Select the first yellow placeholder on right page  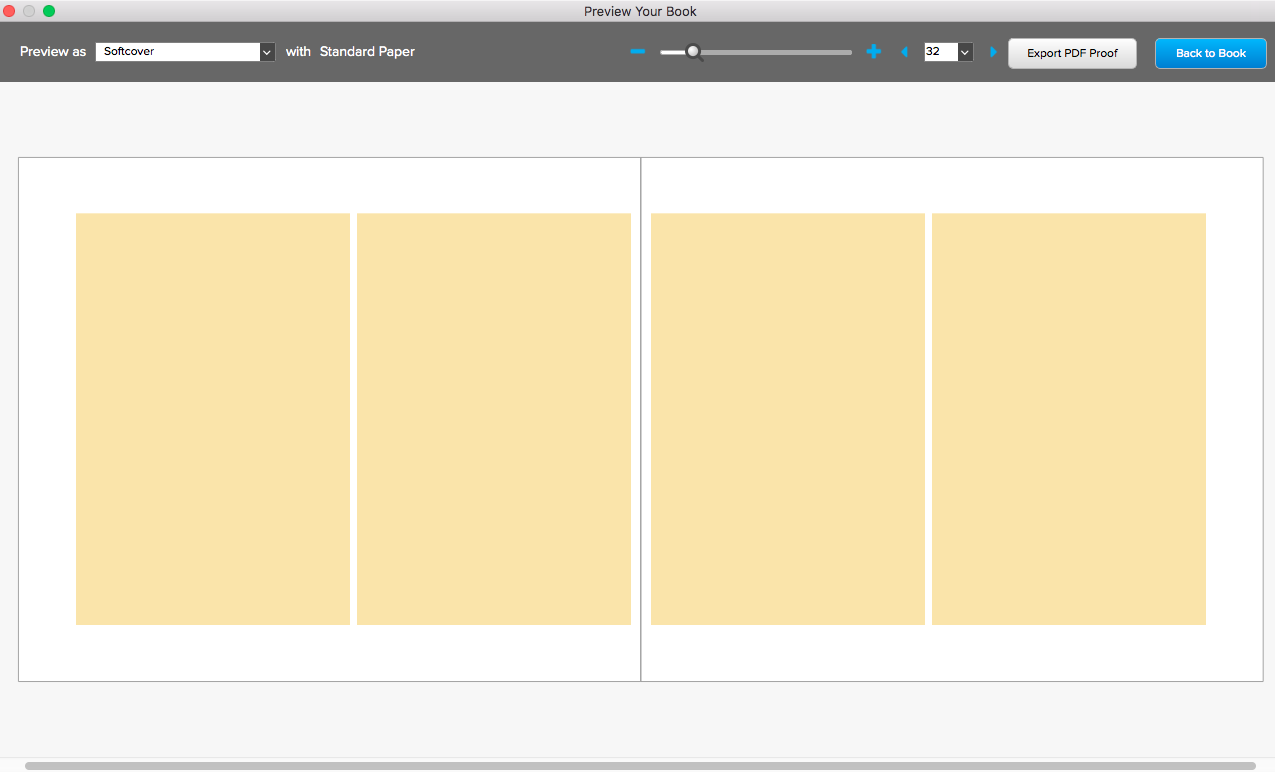tap(788, 419)
